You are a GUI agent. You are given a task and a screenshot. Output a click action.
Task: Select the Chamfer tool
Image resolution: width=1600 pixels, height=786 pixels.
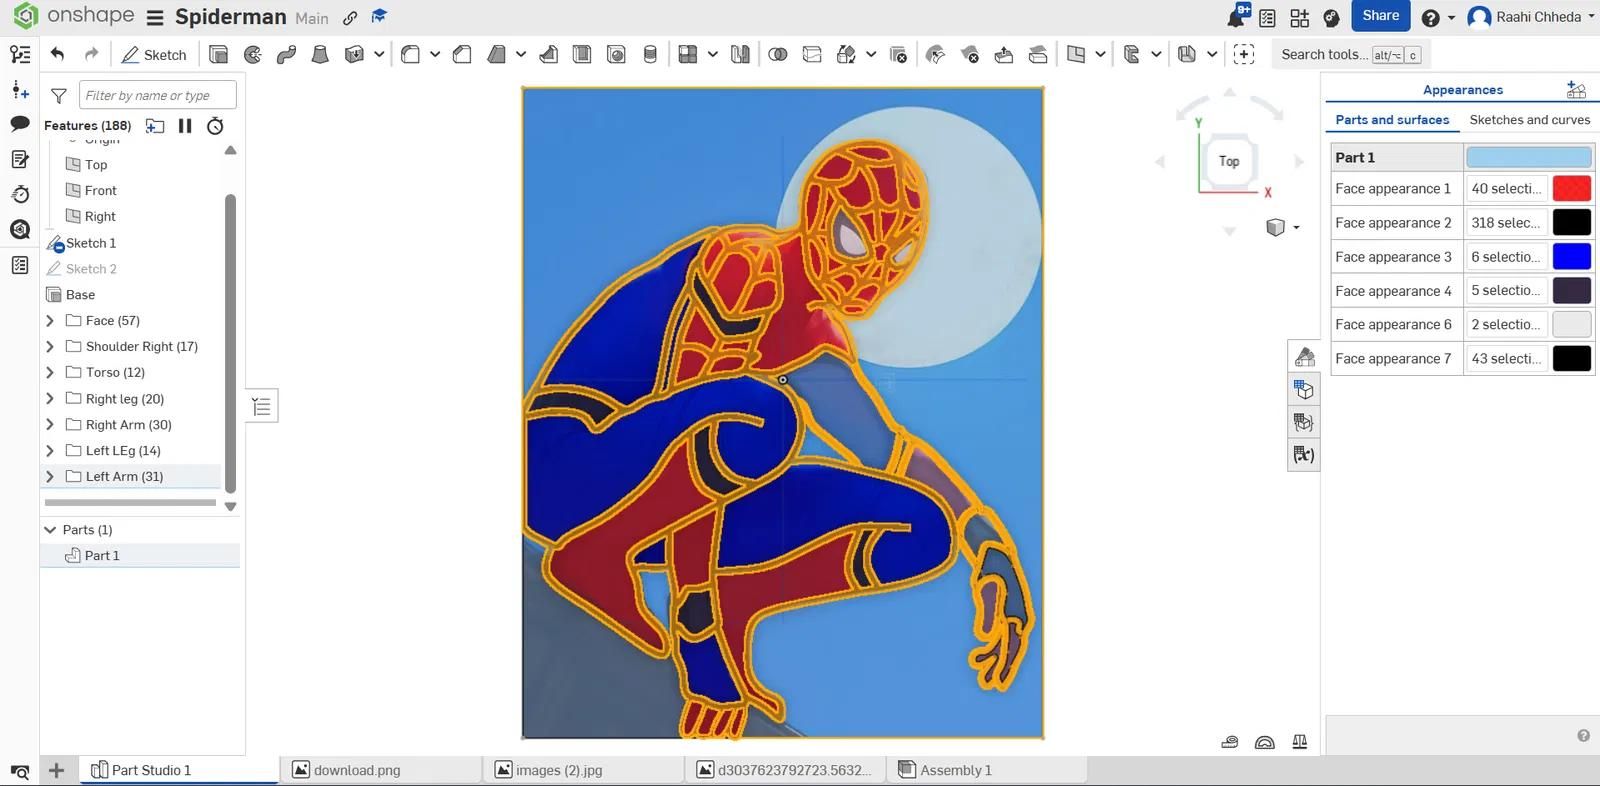tap(462, 54)
